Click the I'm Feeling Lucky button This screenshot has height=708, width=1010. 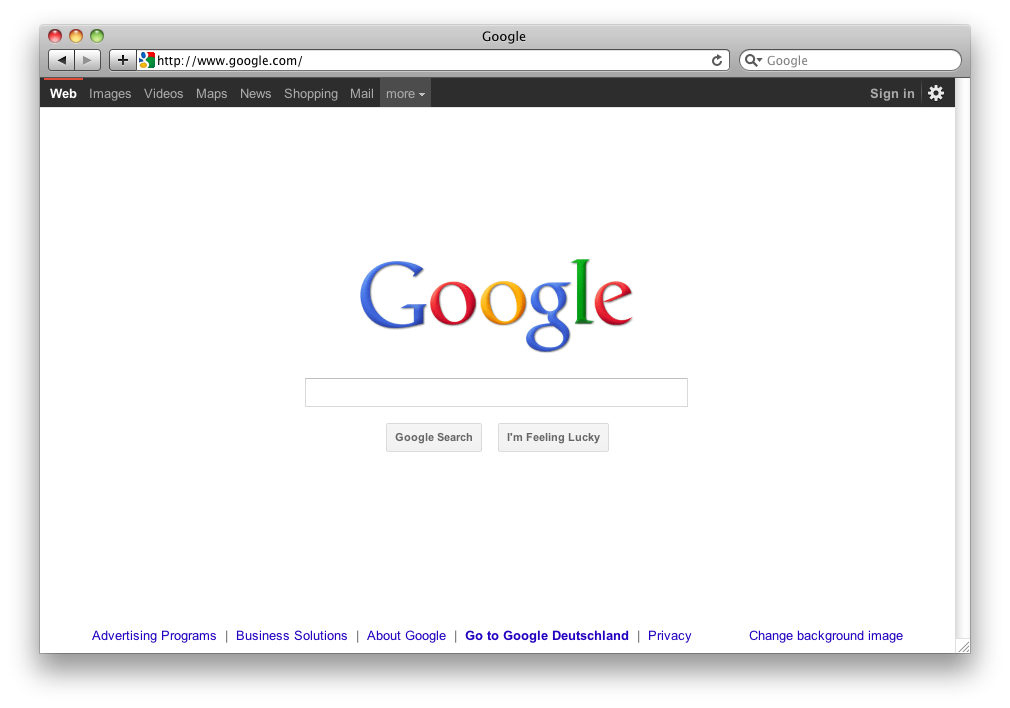(x=553, y=437)
